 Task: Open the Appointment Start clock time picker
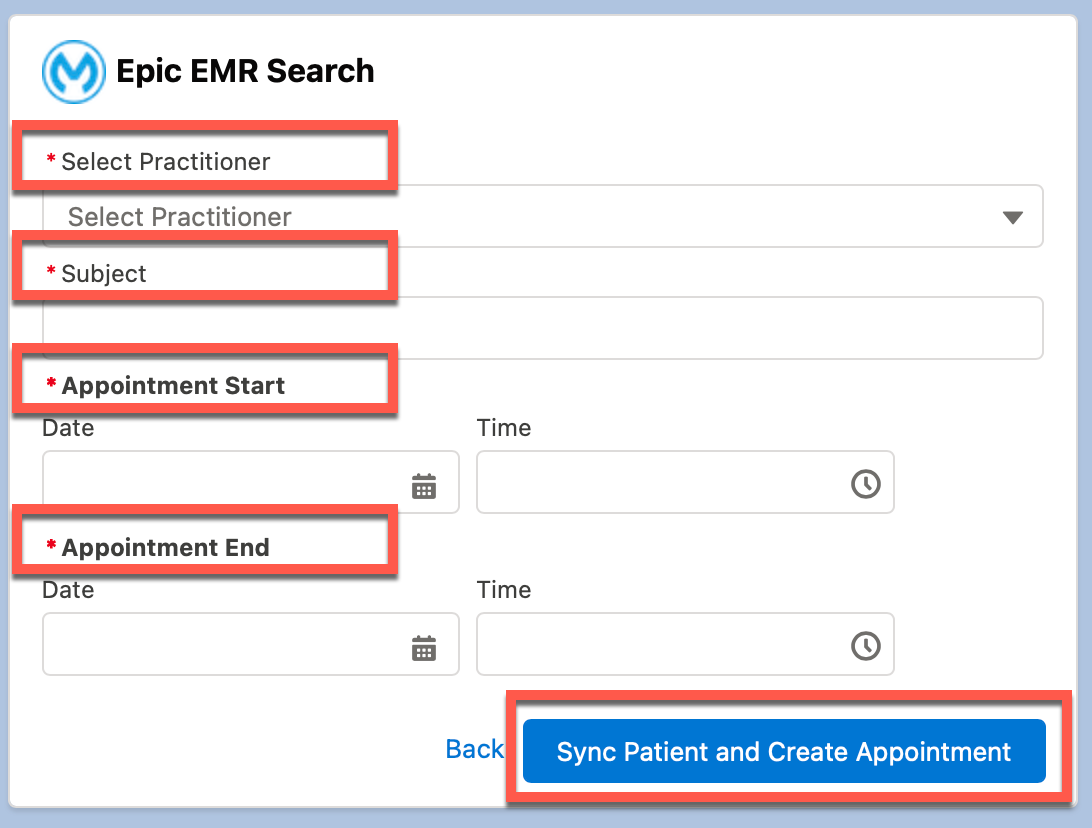[866, 483]
